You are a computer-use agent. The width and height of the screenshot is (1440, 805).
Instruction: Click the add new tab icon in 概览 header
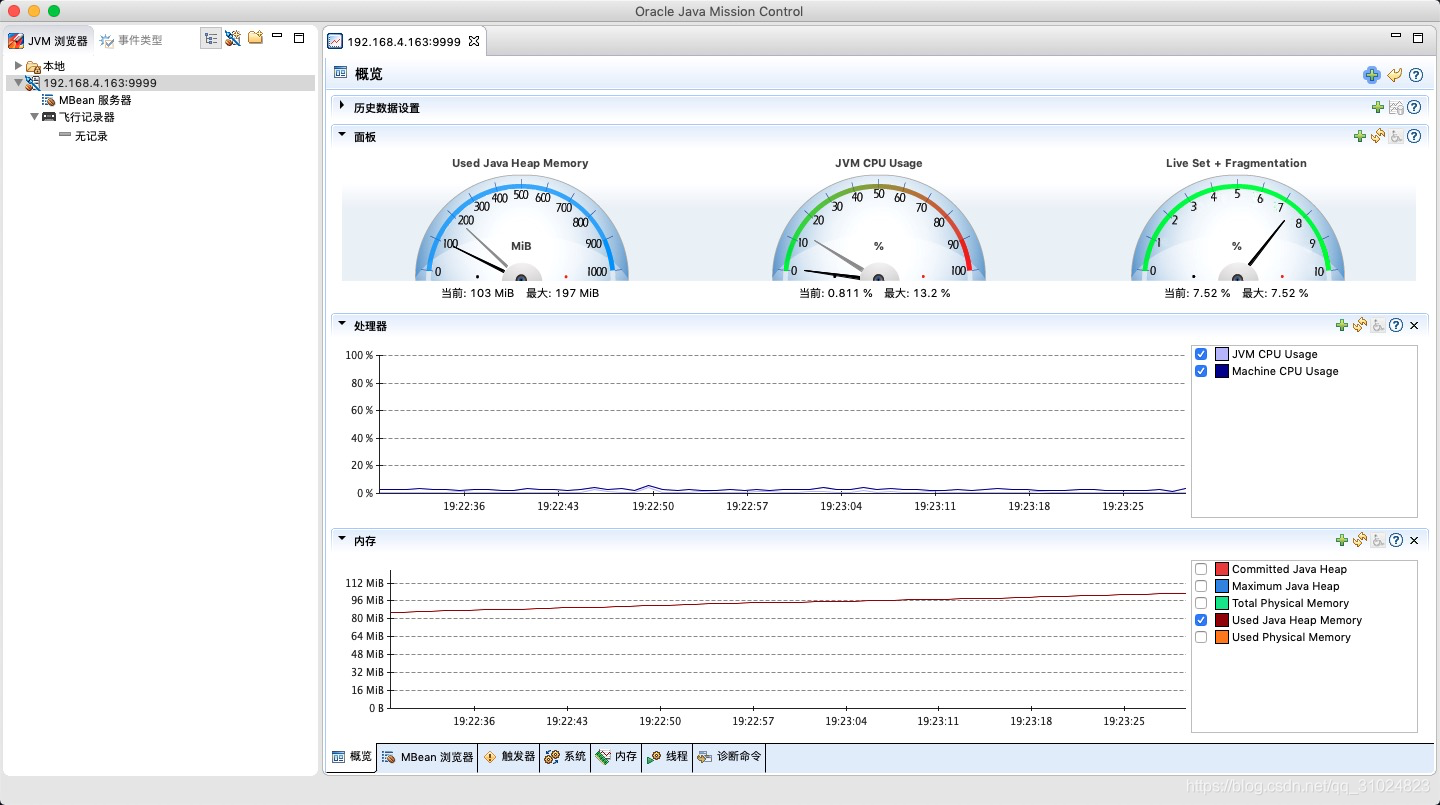pos(1371,75)
